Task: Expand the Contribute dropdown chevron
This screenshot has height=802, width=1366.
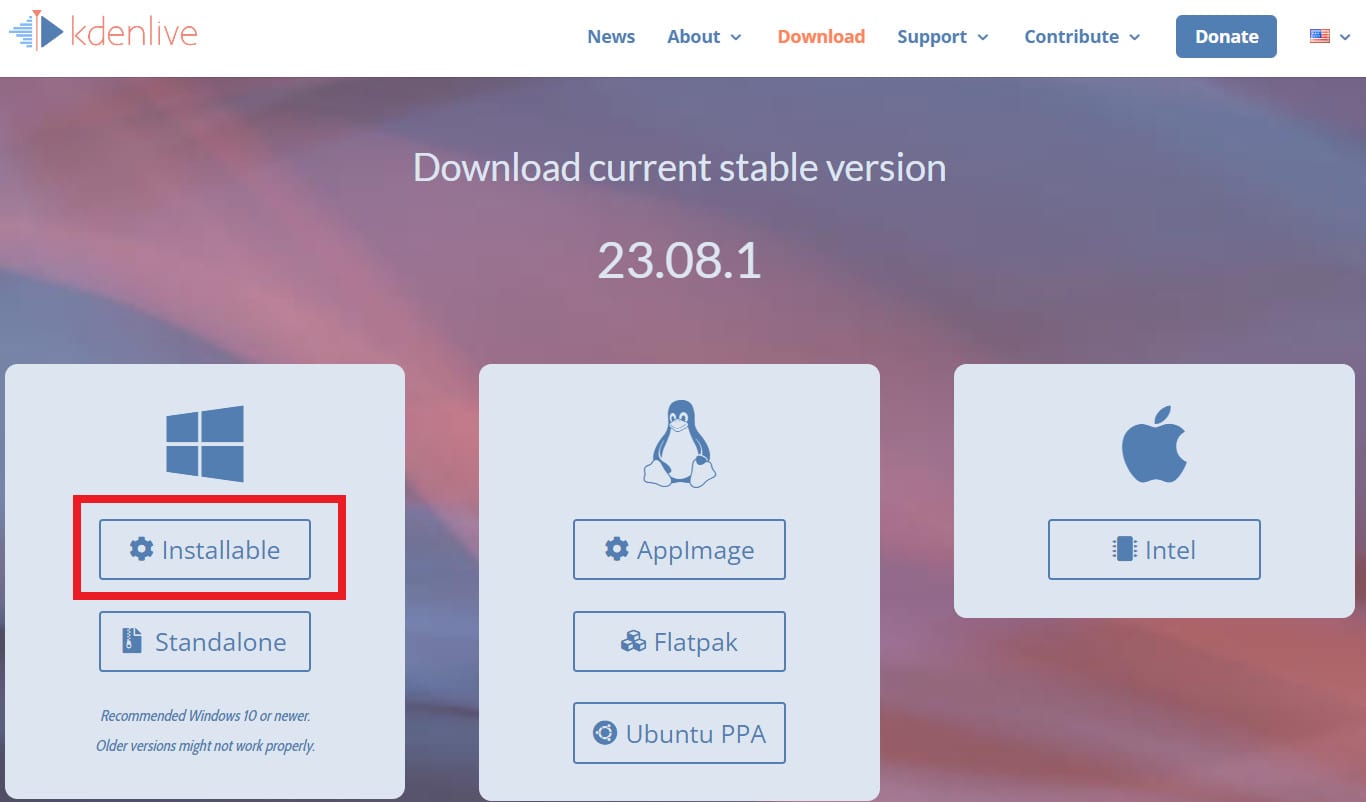Action: click(x=1134, y=37)
